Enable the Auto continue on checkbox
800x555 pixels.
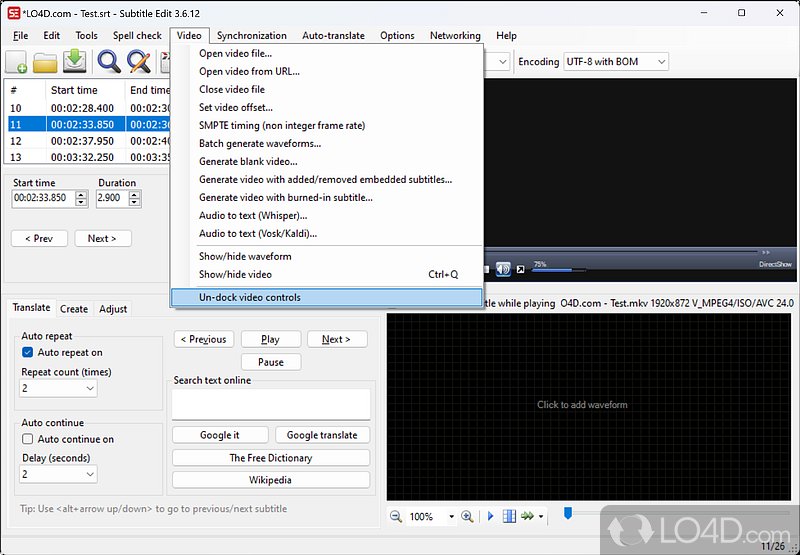click(28, 439)
